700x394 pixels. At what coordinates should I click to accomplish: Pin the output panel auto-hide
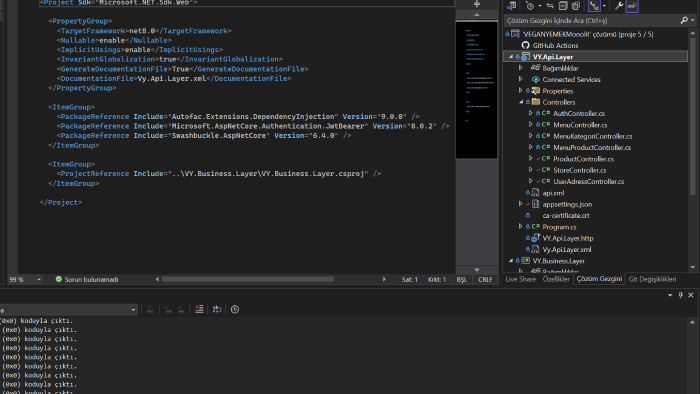click(680, 295)
